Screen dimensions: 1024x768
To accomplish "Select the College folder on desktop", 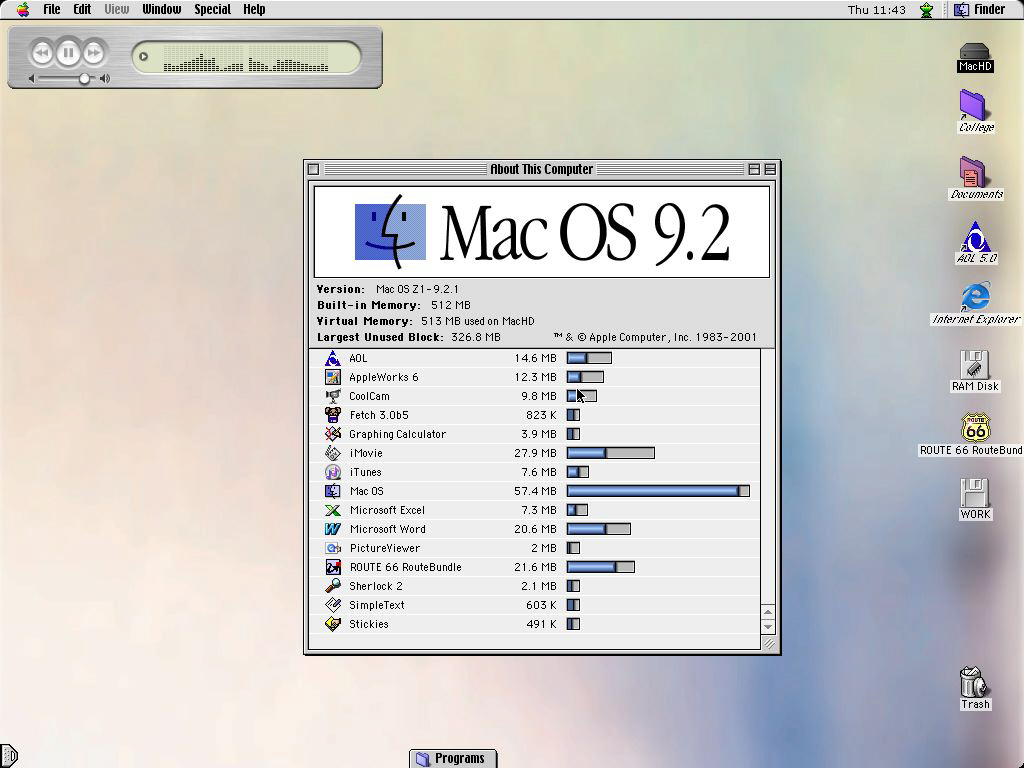I will [974, 106].
